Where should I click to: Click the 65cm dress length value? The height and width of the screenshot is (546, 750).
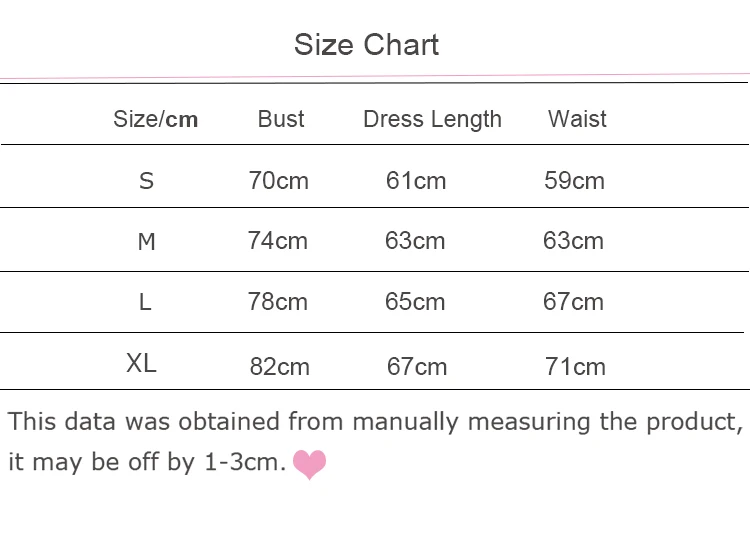pyautogui.click(x=415, y=302)
